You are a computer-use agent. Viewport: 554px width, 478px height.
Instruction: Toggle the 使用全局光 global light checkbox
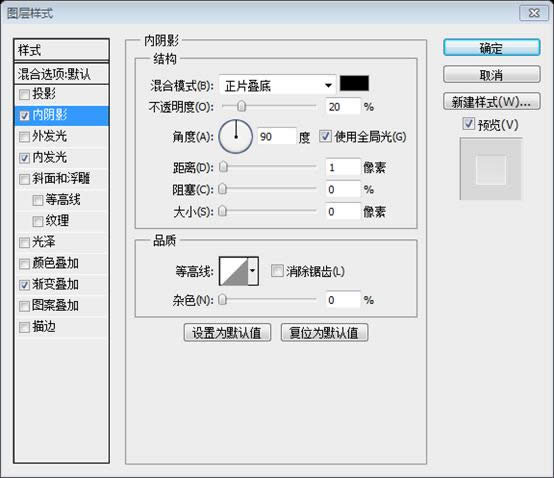click(x=325, y=136)
